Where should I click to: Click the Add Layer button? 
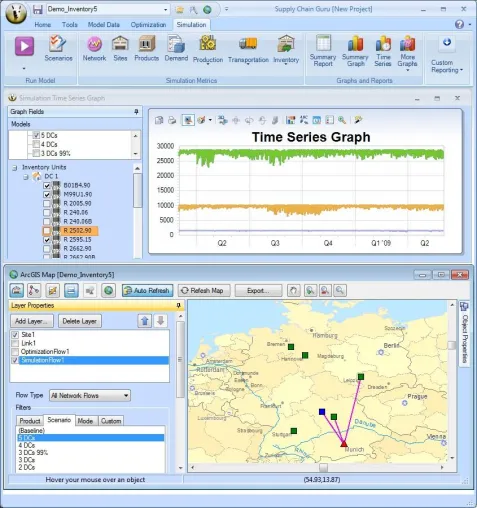coord(32,321)
